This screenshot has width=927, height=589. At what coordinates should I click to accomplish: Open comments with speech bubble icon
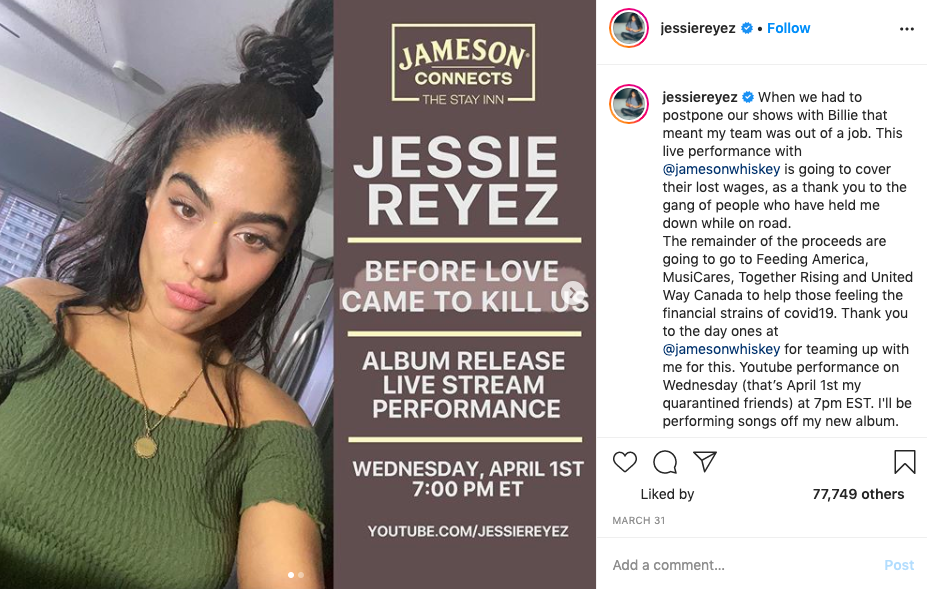665,462
